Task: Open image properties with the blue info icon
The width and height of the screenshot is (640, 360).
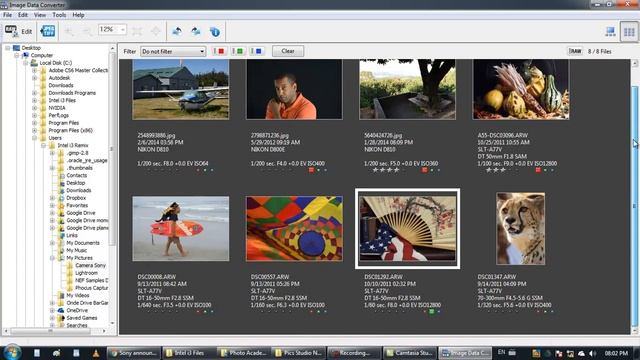Action: tap(215, 31)
